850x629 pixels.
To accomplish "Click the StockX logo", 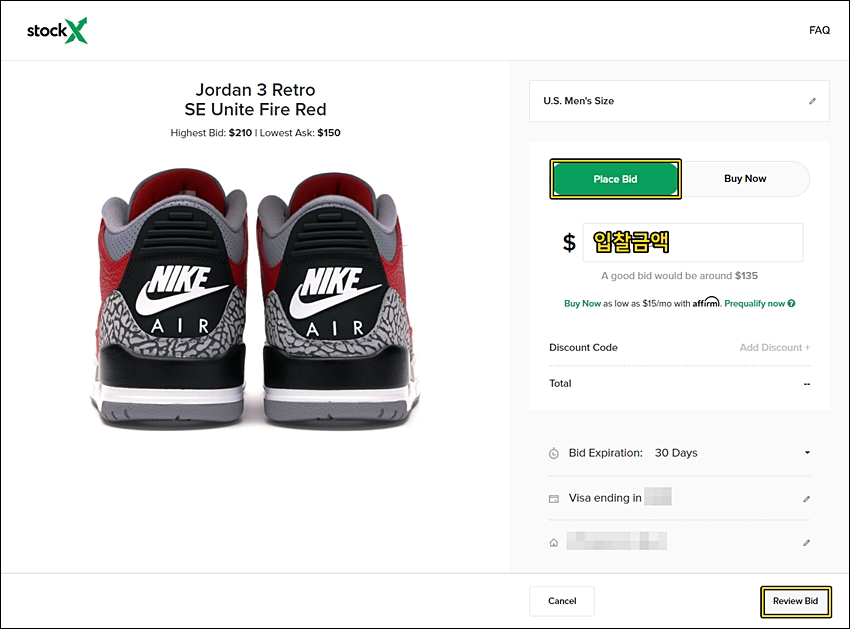I will [57, 30].
